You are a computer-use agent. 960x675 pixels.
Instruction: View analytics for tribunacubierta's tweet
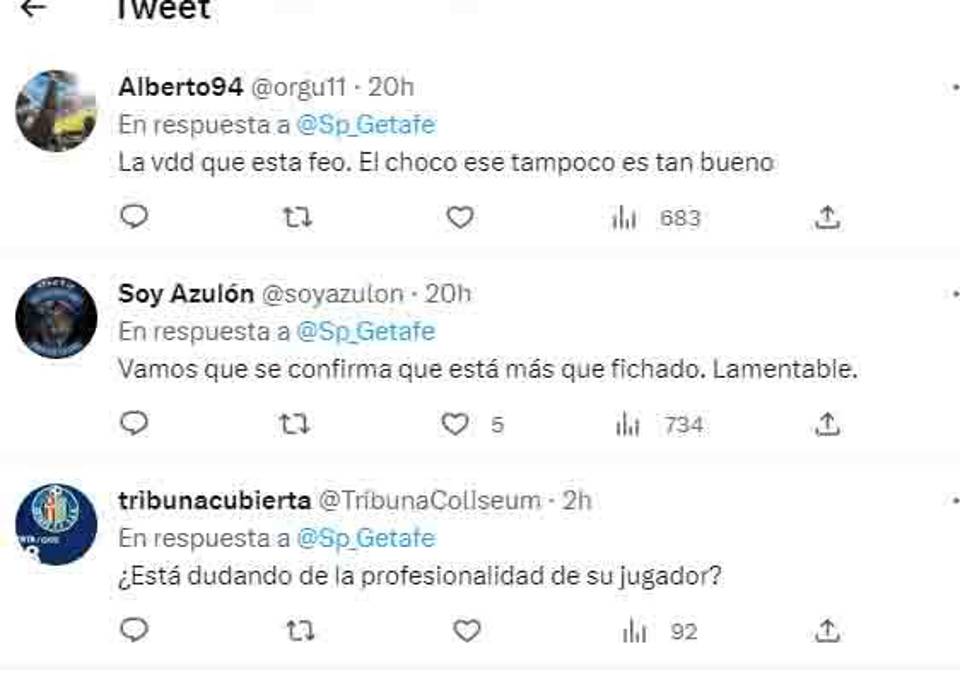tap(633, 631)
